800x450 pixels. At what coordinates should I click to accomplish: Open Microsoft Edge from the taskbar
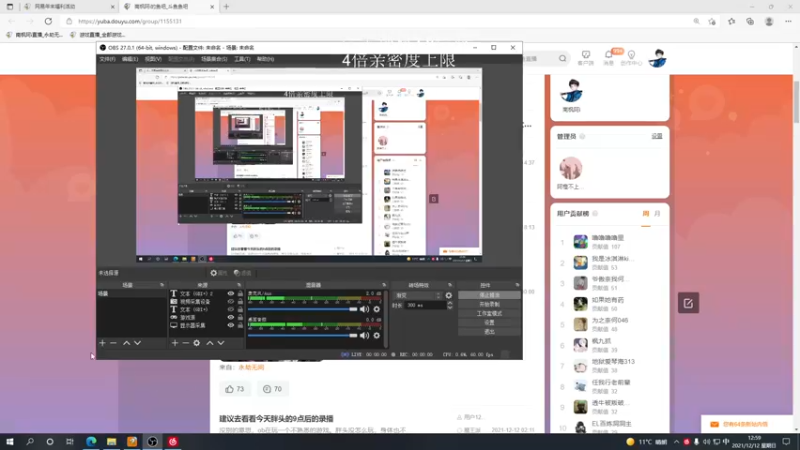[91, 441]
